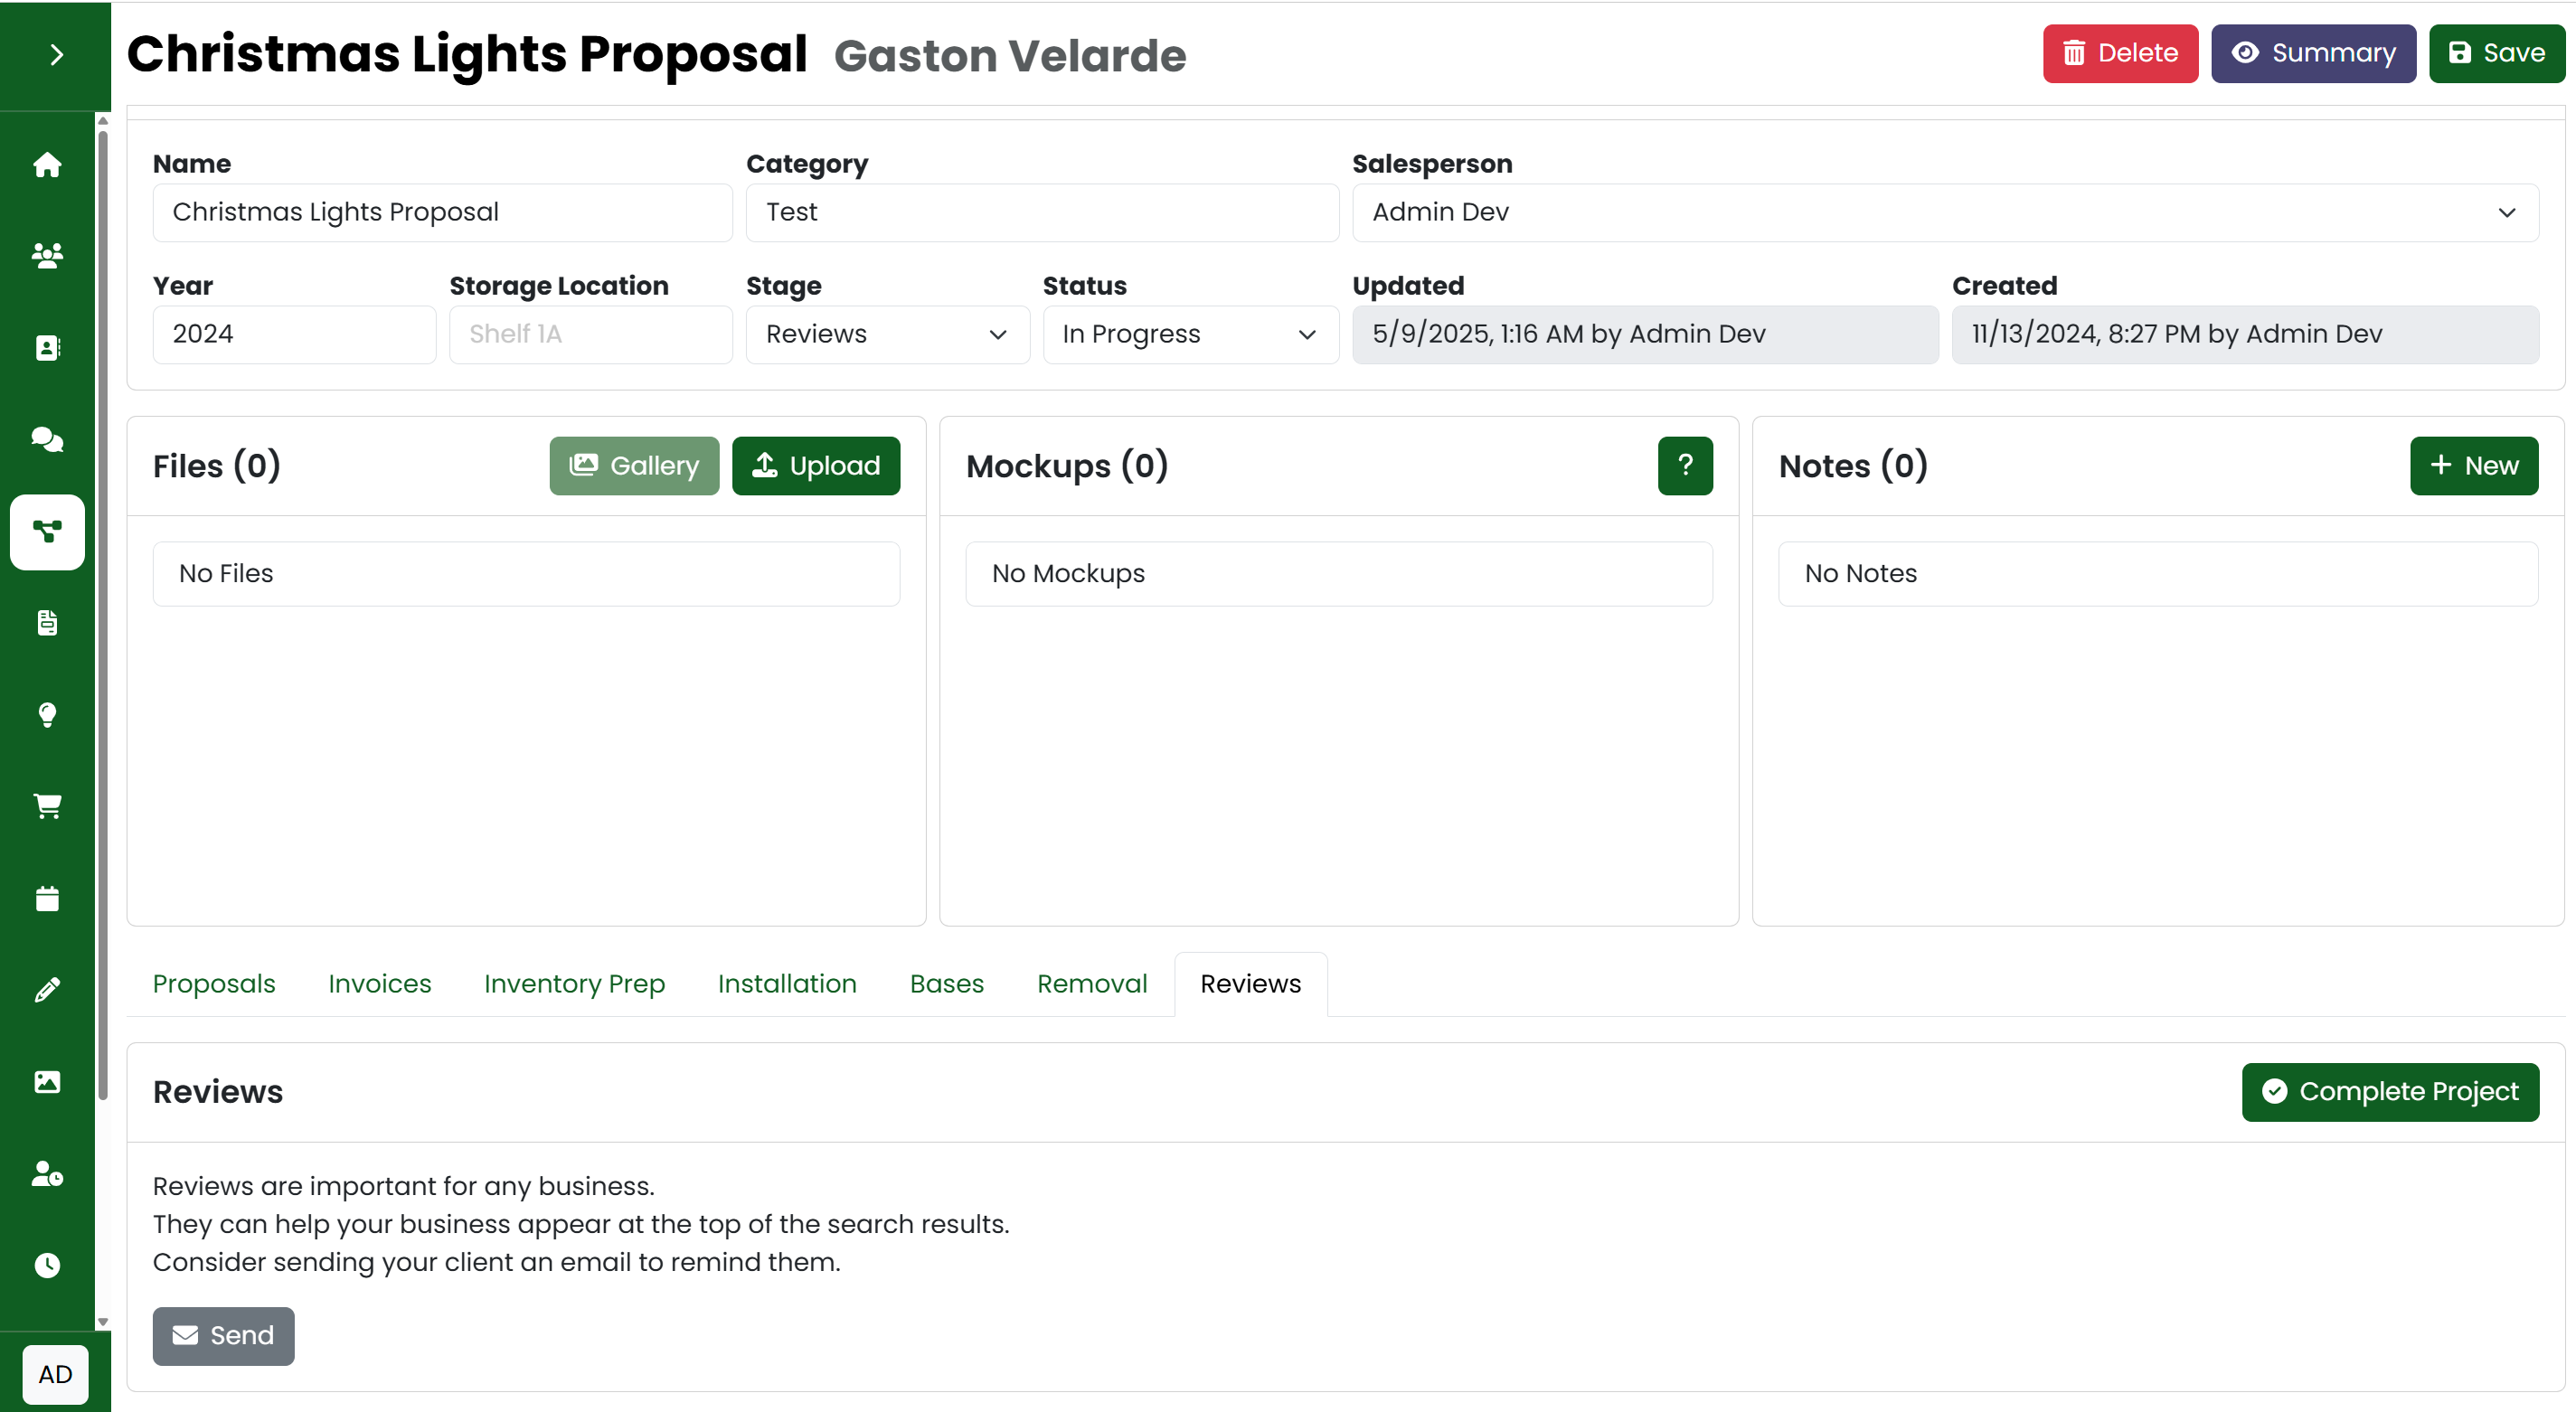The image size is (2576, 1412).
Task: Open the chat conversations sidebar icon
Action: click(x=47, y=439)
